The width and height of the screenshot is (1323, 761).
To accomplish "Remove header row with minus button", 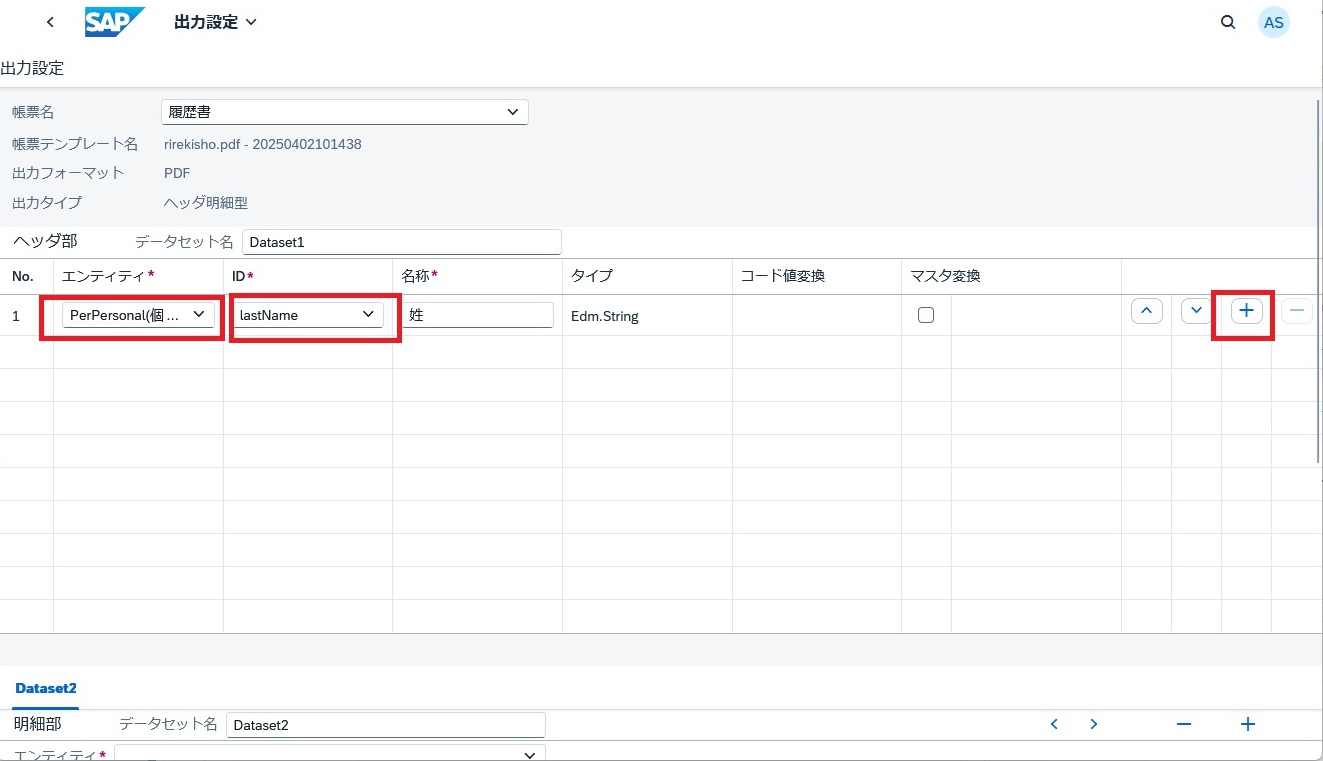I will [x=1297, y=311].
